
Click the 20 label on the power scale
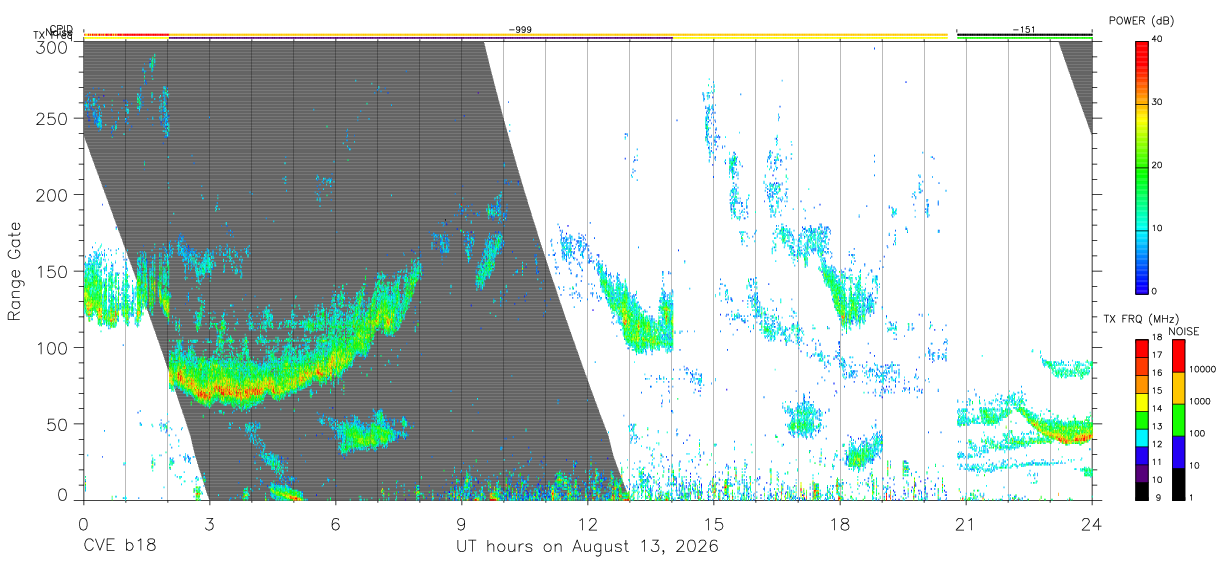point(1157,165)
